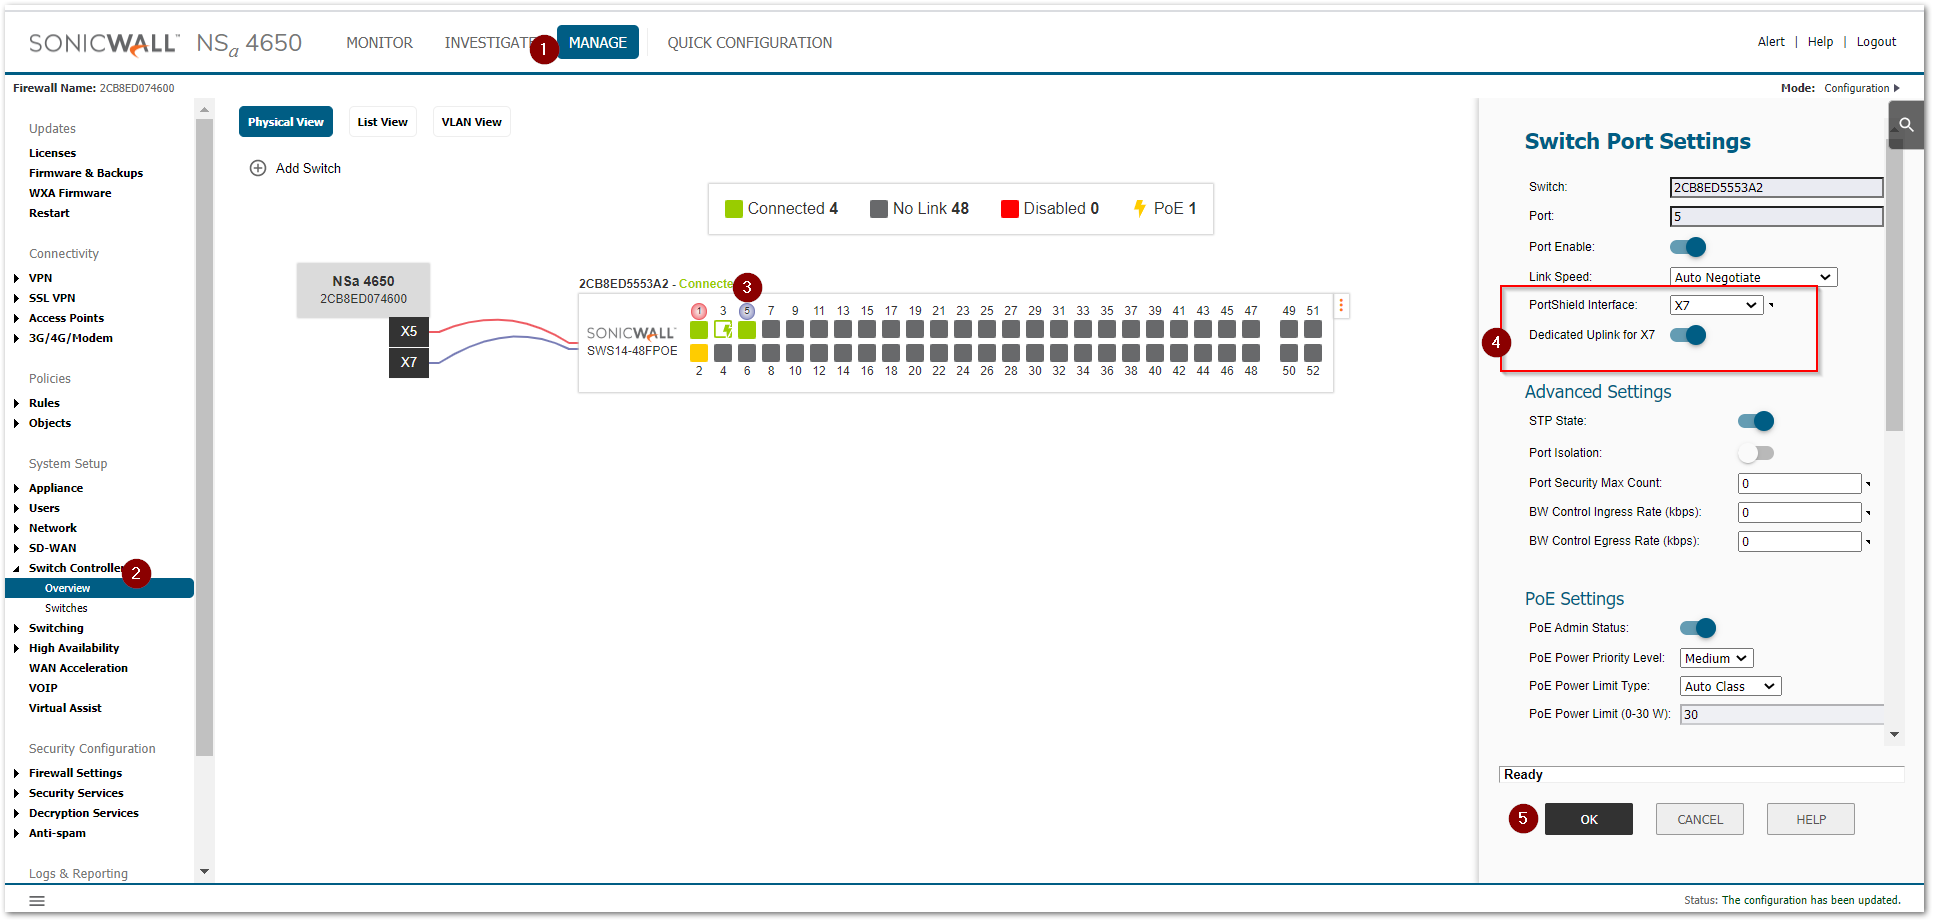1933x921 pixels.
Task: Open QUICK CONFIGURATION tab
Action: pyautogui.click(x=750, y=43)
